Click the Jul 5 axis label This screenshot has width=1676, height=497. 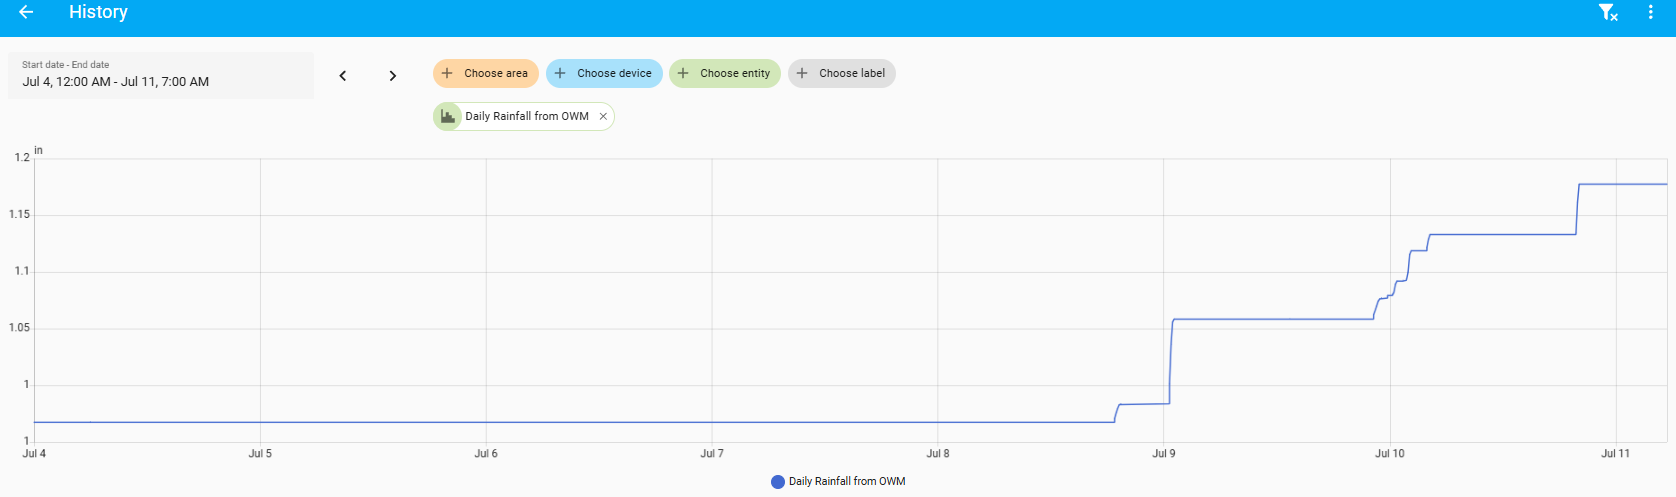point(260,454)
